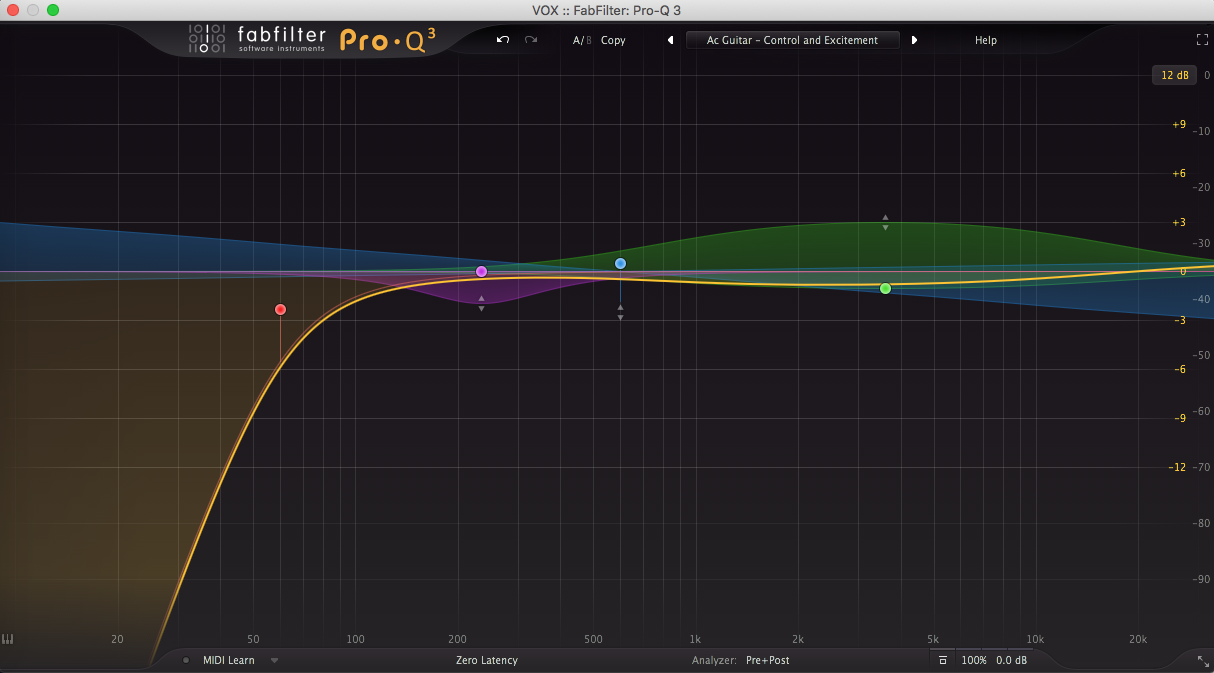This screenshot has height=673, width=1214.
Task: Click the 20k frequency axis label
Action: [x=1138, y=639]
